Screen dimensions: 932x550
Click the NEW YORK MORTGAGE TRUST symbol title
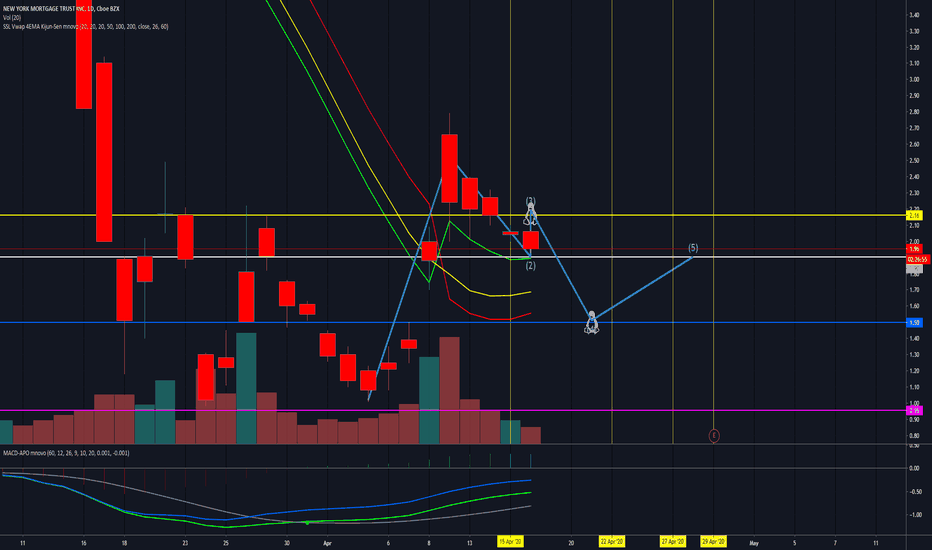pyautogui.click(x=61, y=9)
